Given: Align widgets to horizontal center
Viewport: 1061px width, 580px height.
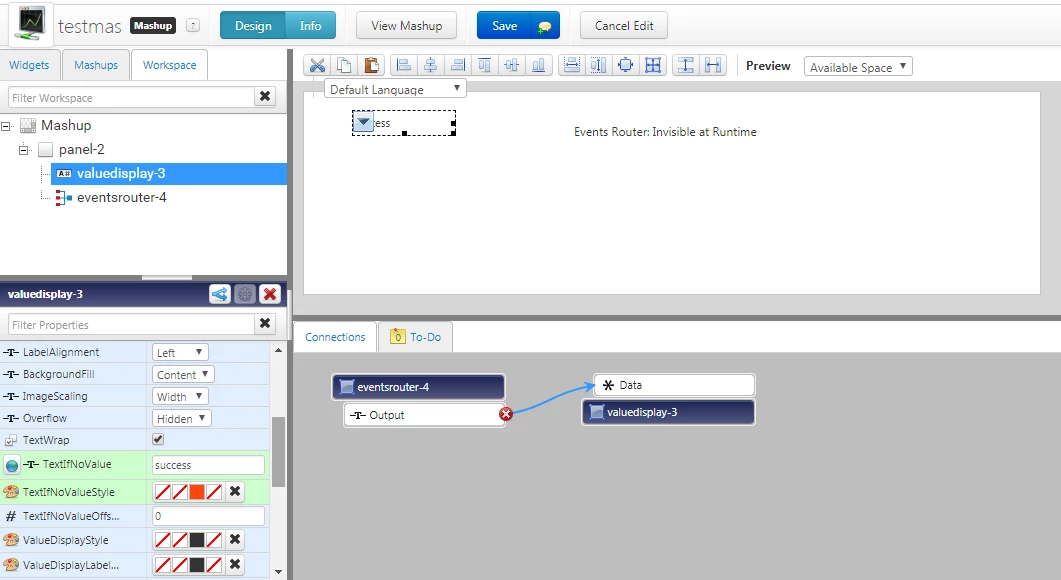Looking at the screenshot, I should (430, 66).
